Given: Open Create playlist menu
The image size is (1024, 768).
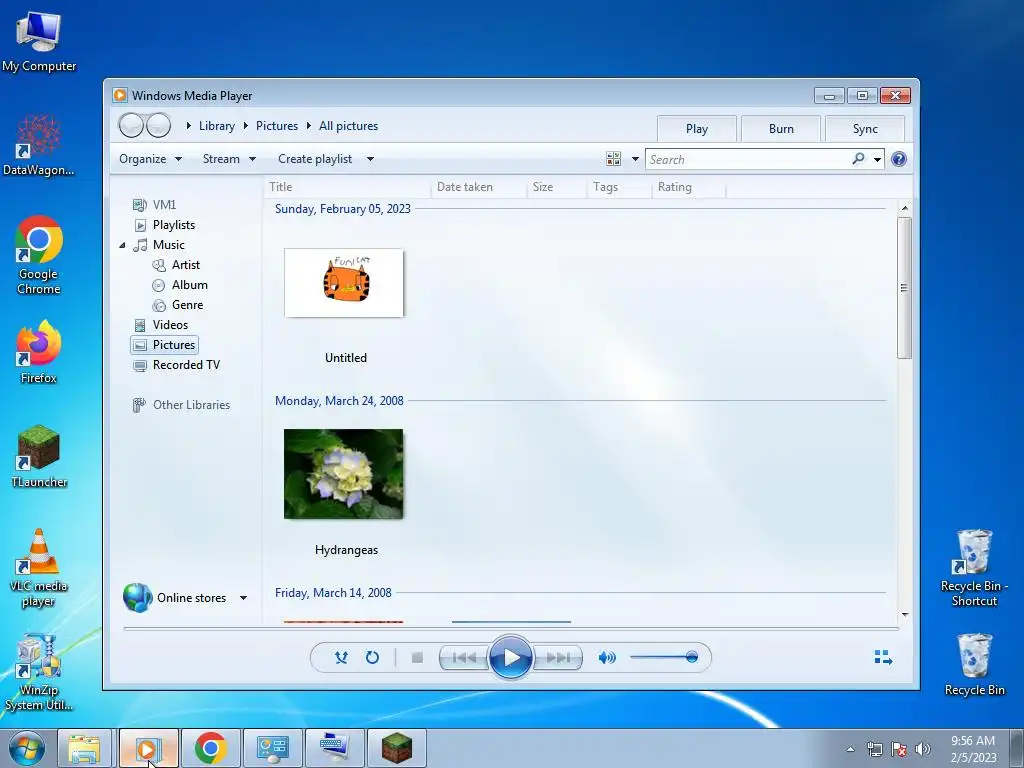Looking at the screenshot, I should click(315, 159).
